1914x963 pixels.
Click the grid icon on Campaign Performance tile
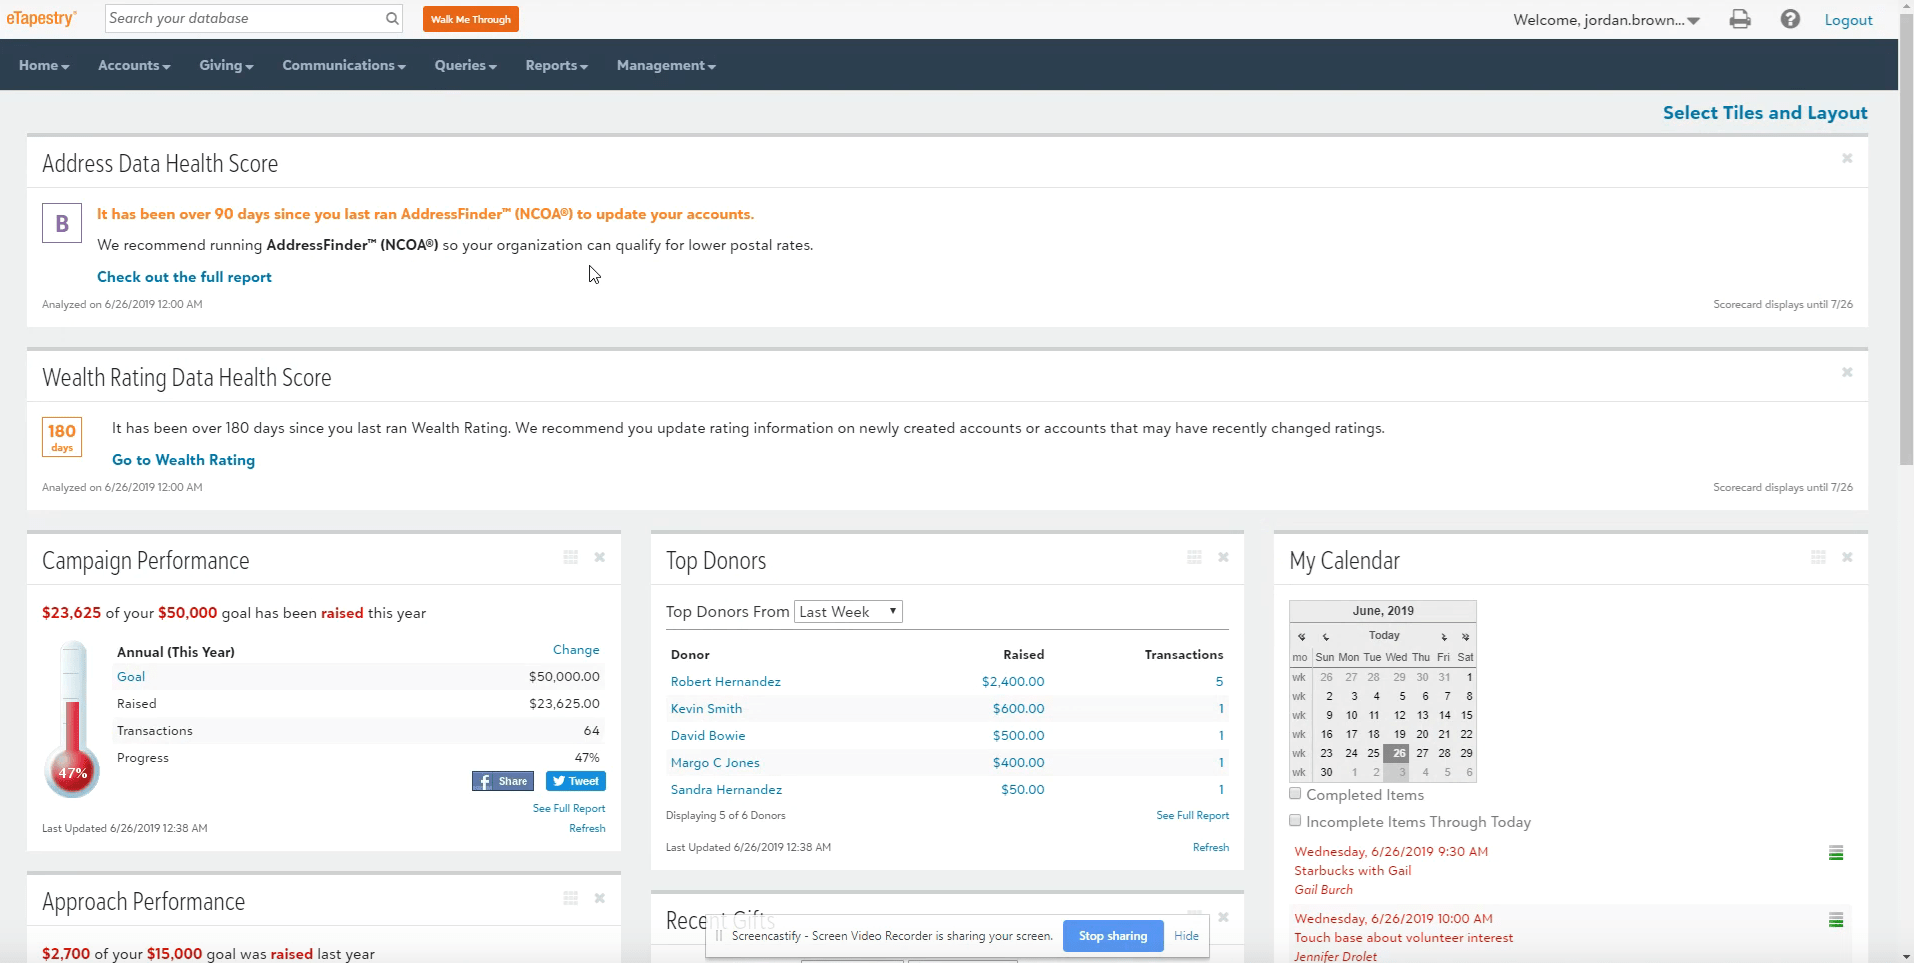[570, 557]
